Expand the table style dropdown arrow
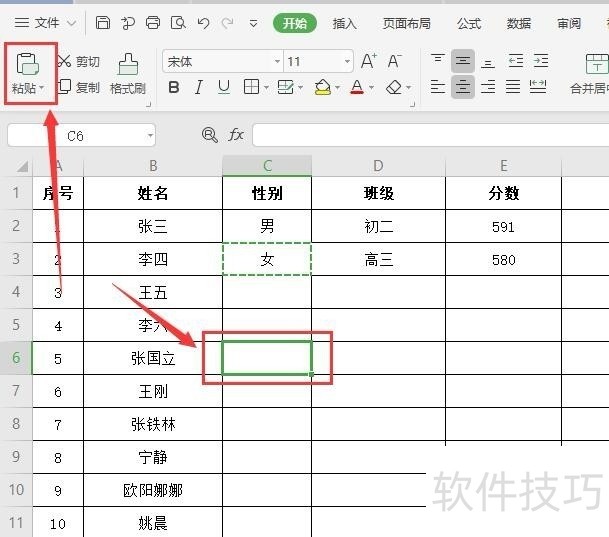Screen dimensions: 609x537 pyautogui.click(x=301, y=87)
